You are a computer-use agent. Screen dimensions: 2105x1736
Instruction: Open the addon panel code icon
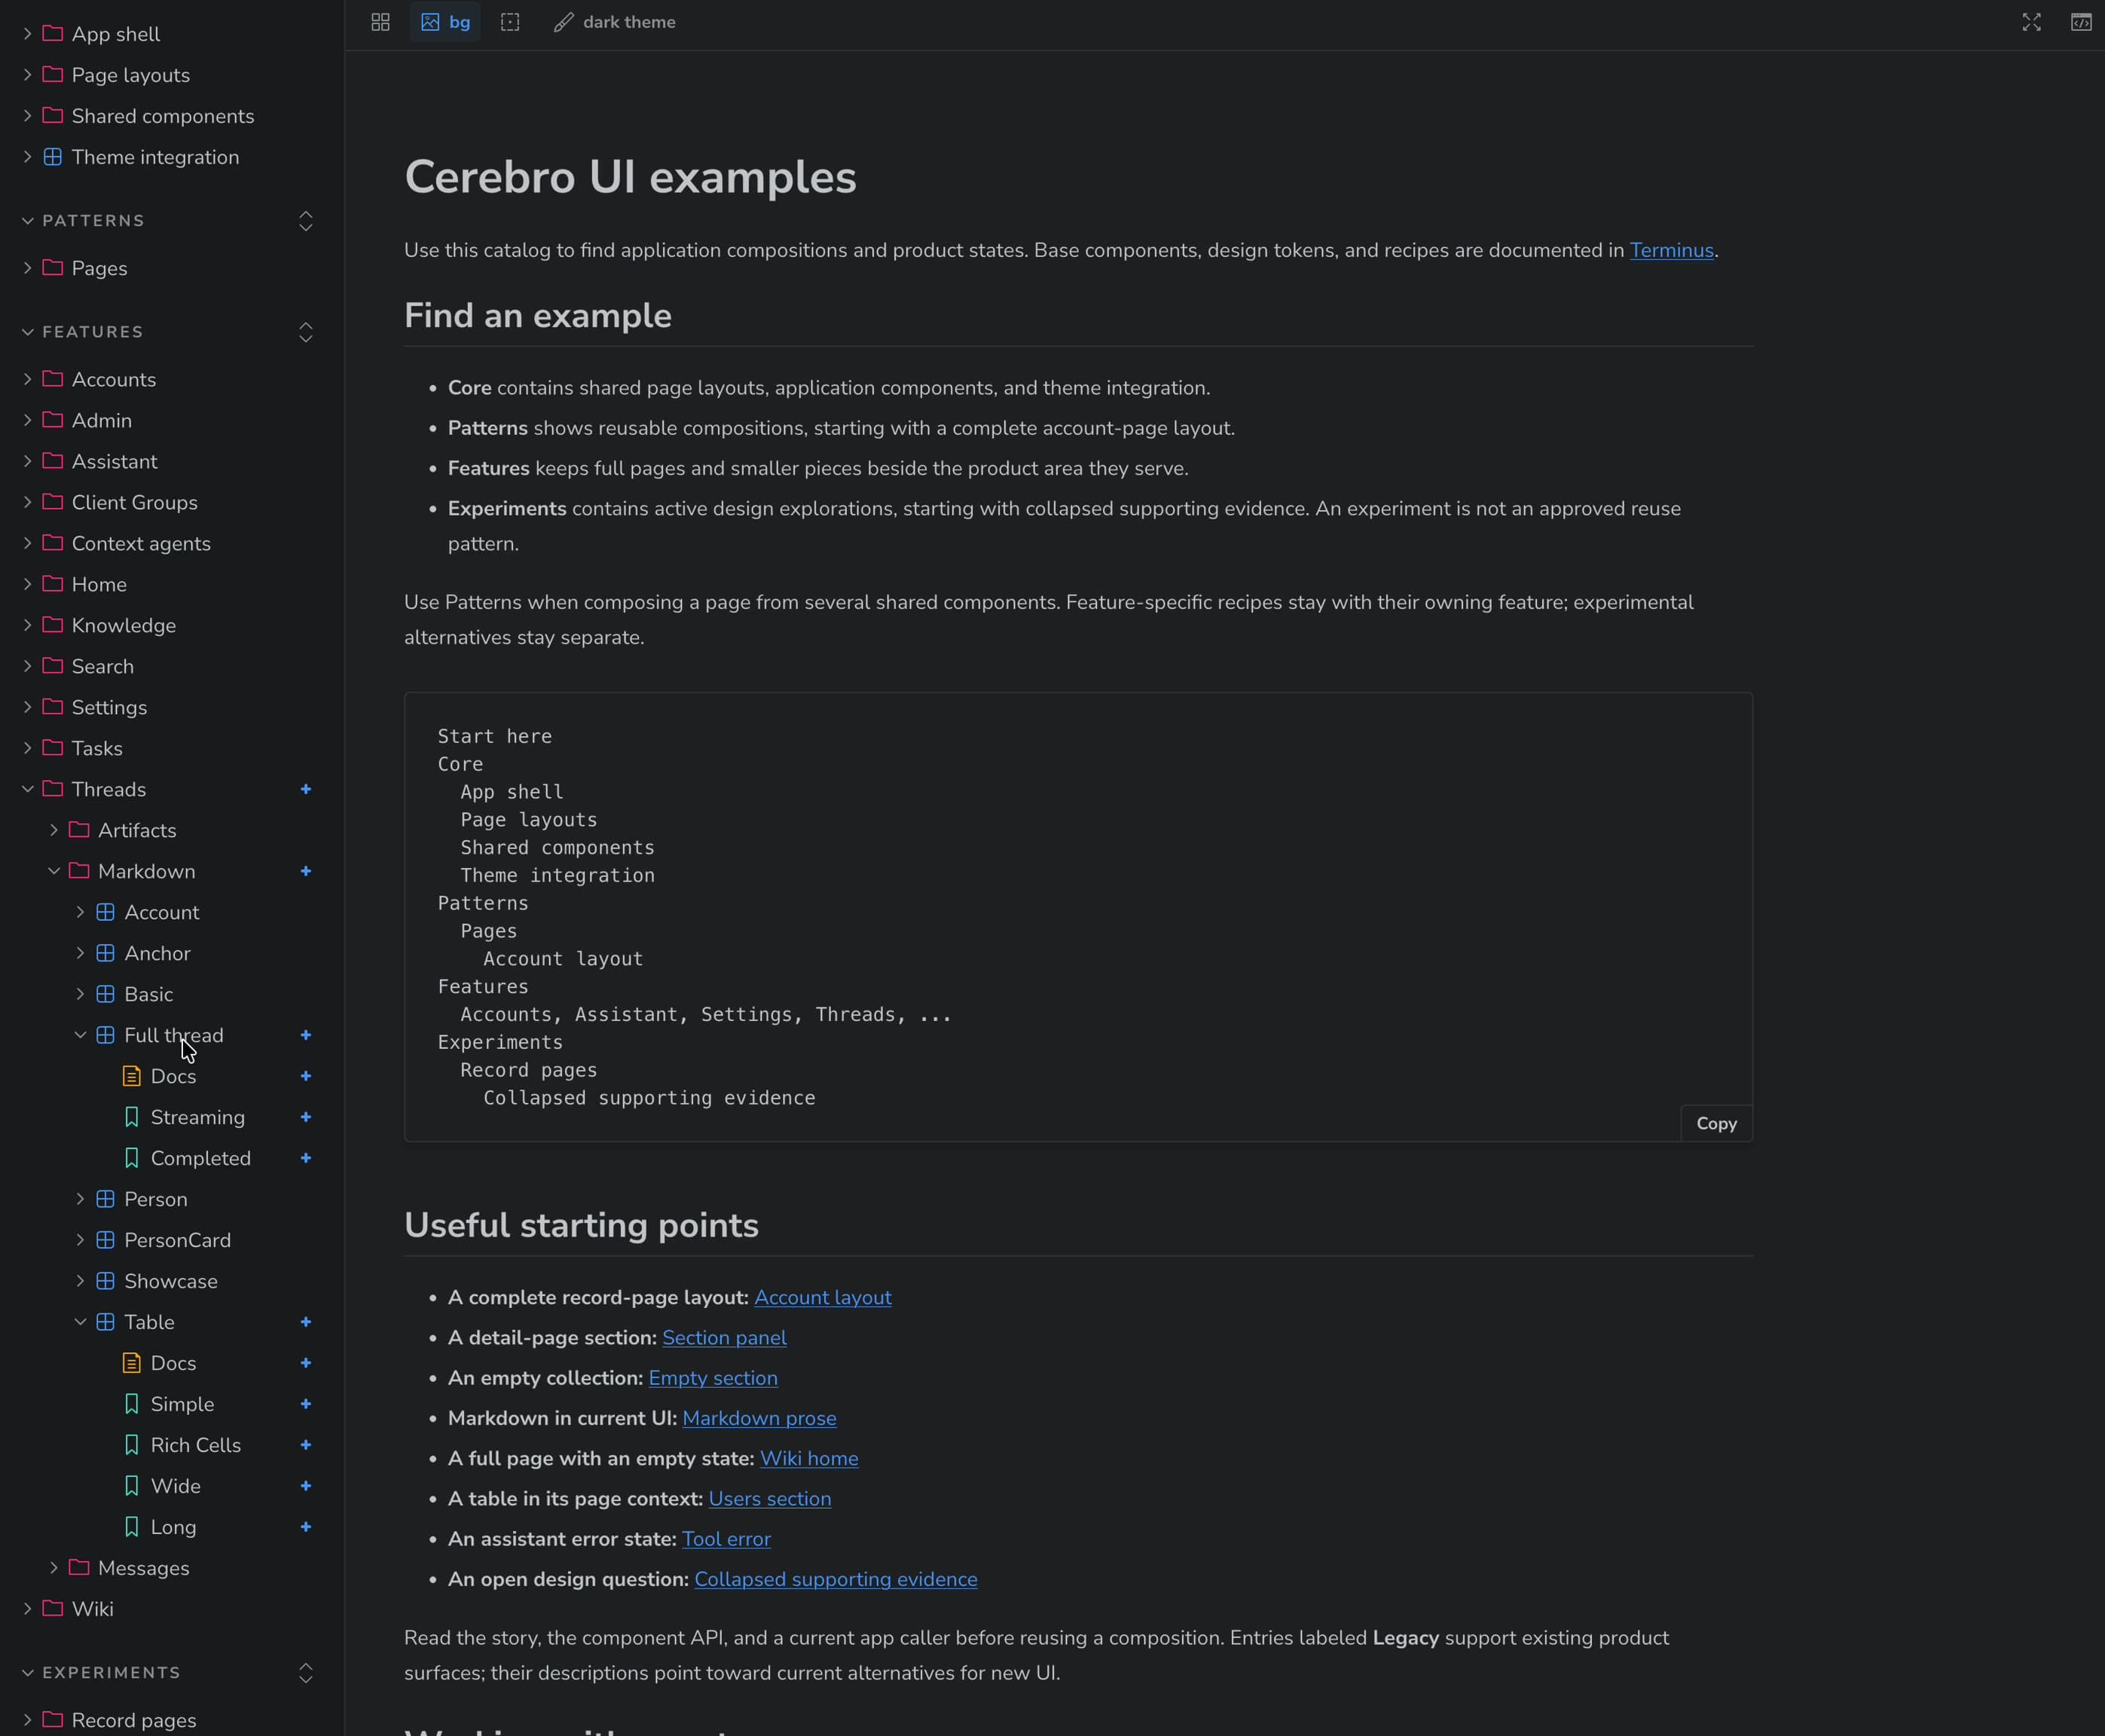(2081, 22)
